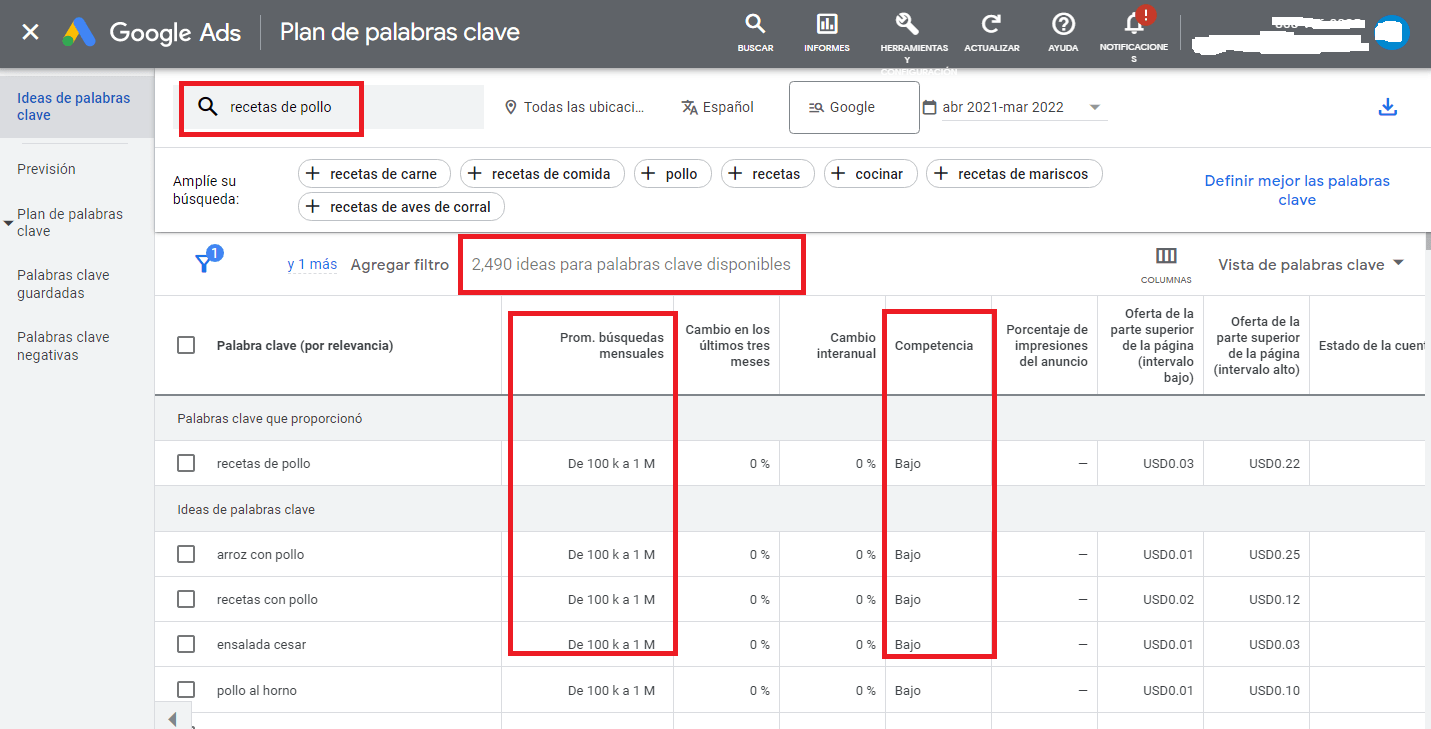Sort by the Competencia column header
This screenshot has width=1431, height=729.
[x=934, y=345]
